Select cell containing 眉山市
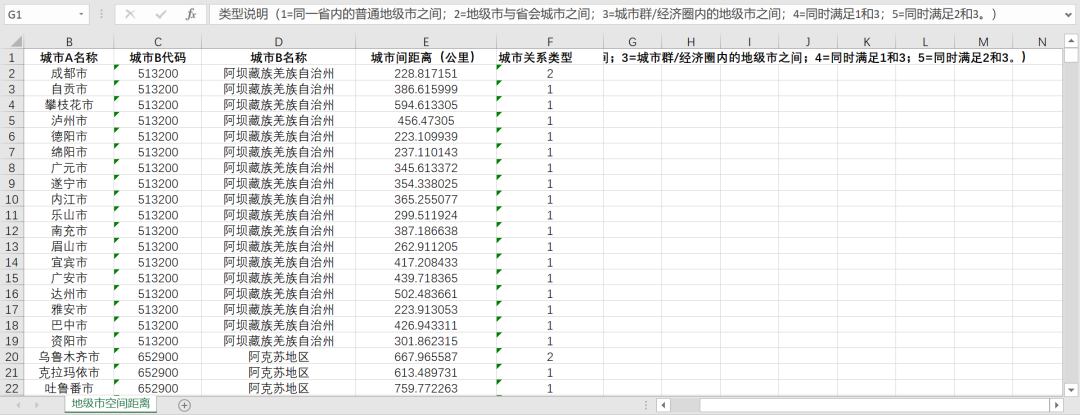Viewport: 1080px width, 415px height. (x=70, y=246)
